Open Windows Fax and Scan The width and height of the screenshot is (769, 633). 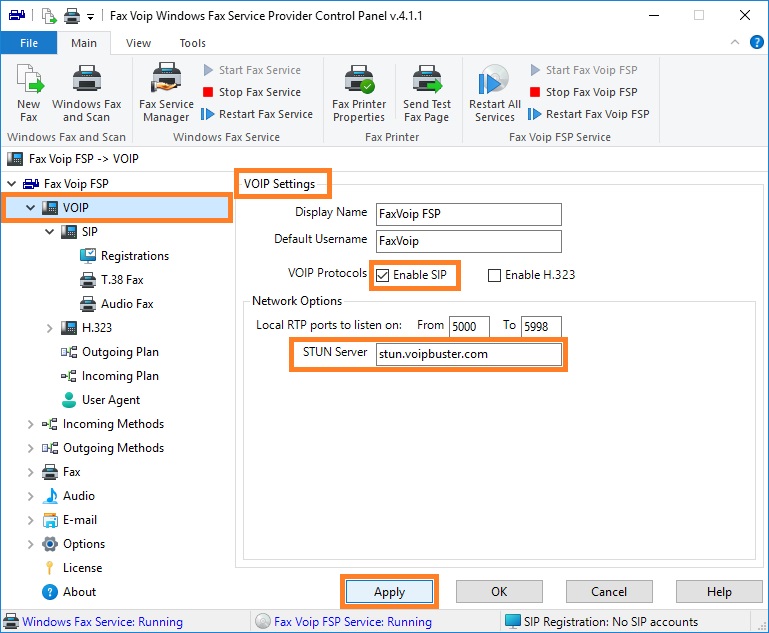click(x=86, y=93)
